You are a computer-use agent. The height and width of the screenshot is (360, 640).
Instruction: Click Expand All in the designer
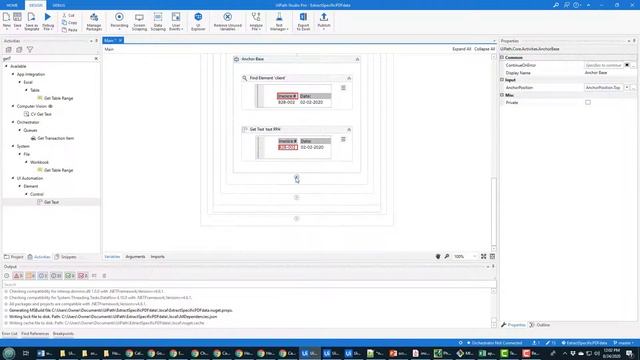(x=462, y=49)
